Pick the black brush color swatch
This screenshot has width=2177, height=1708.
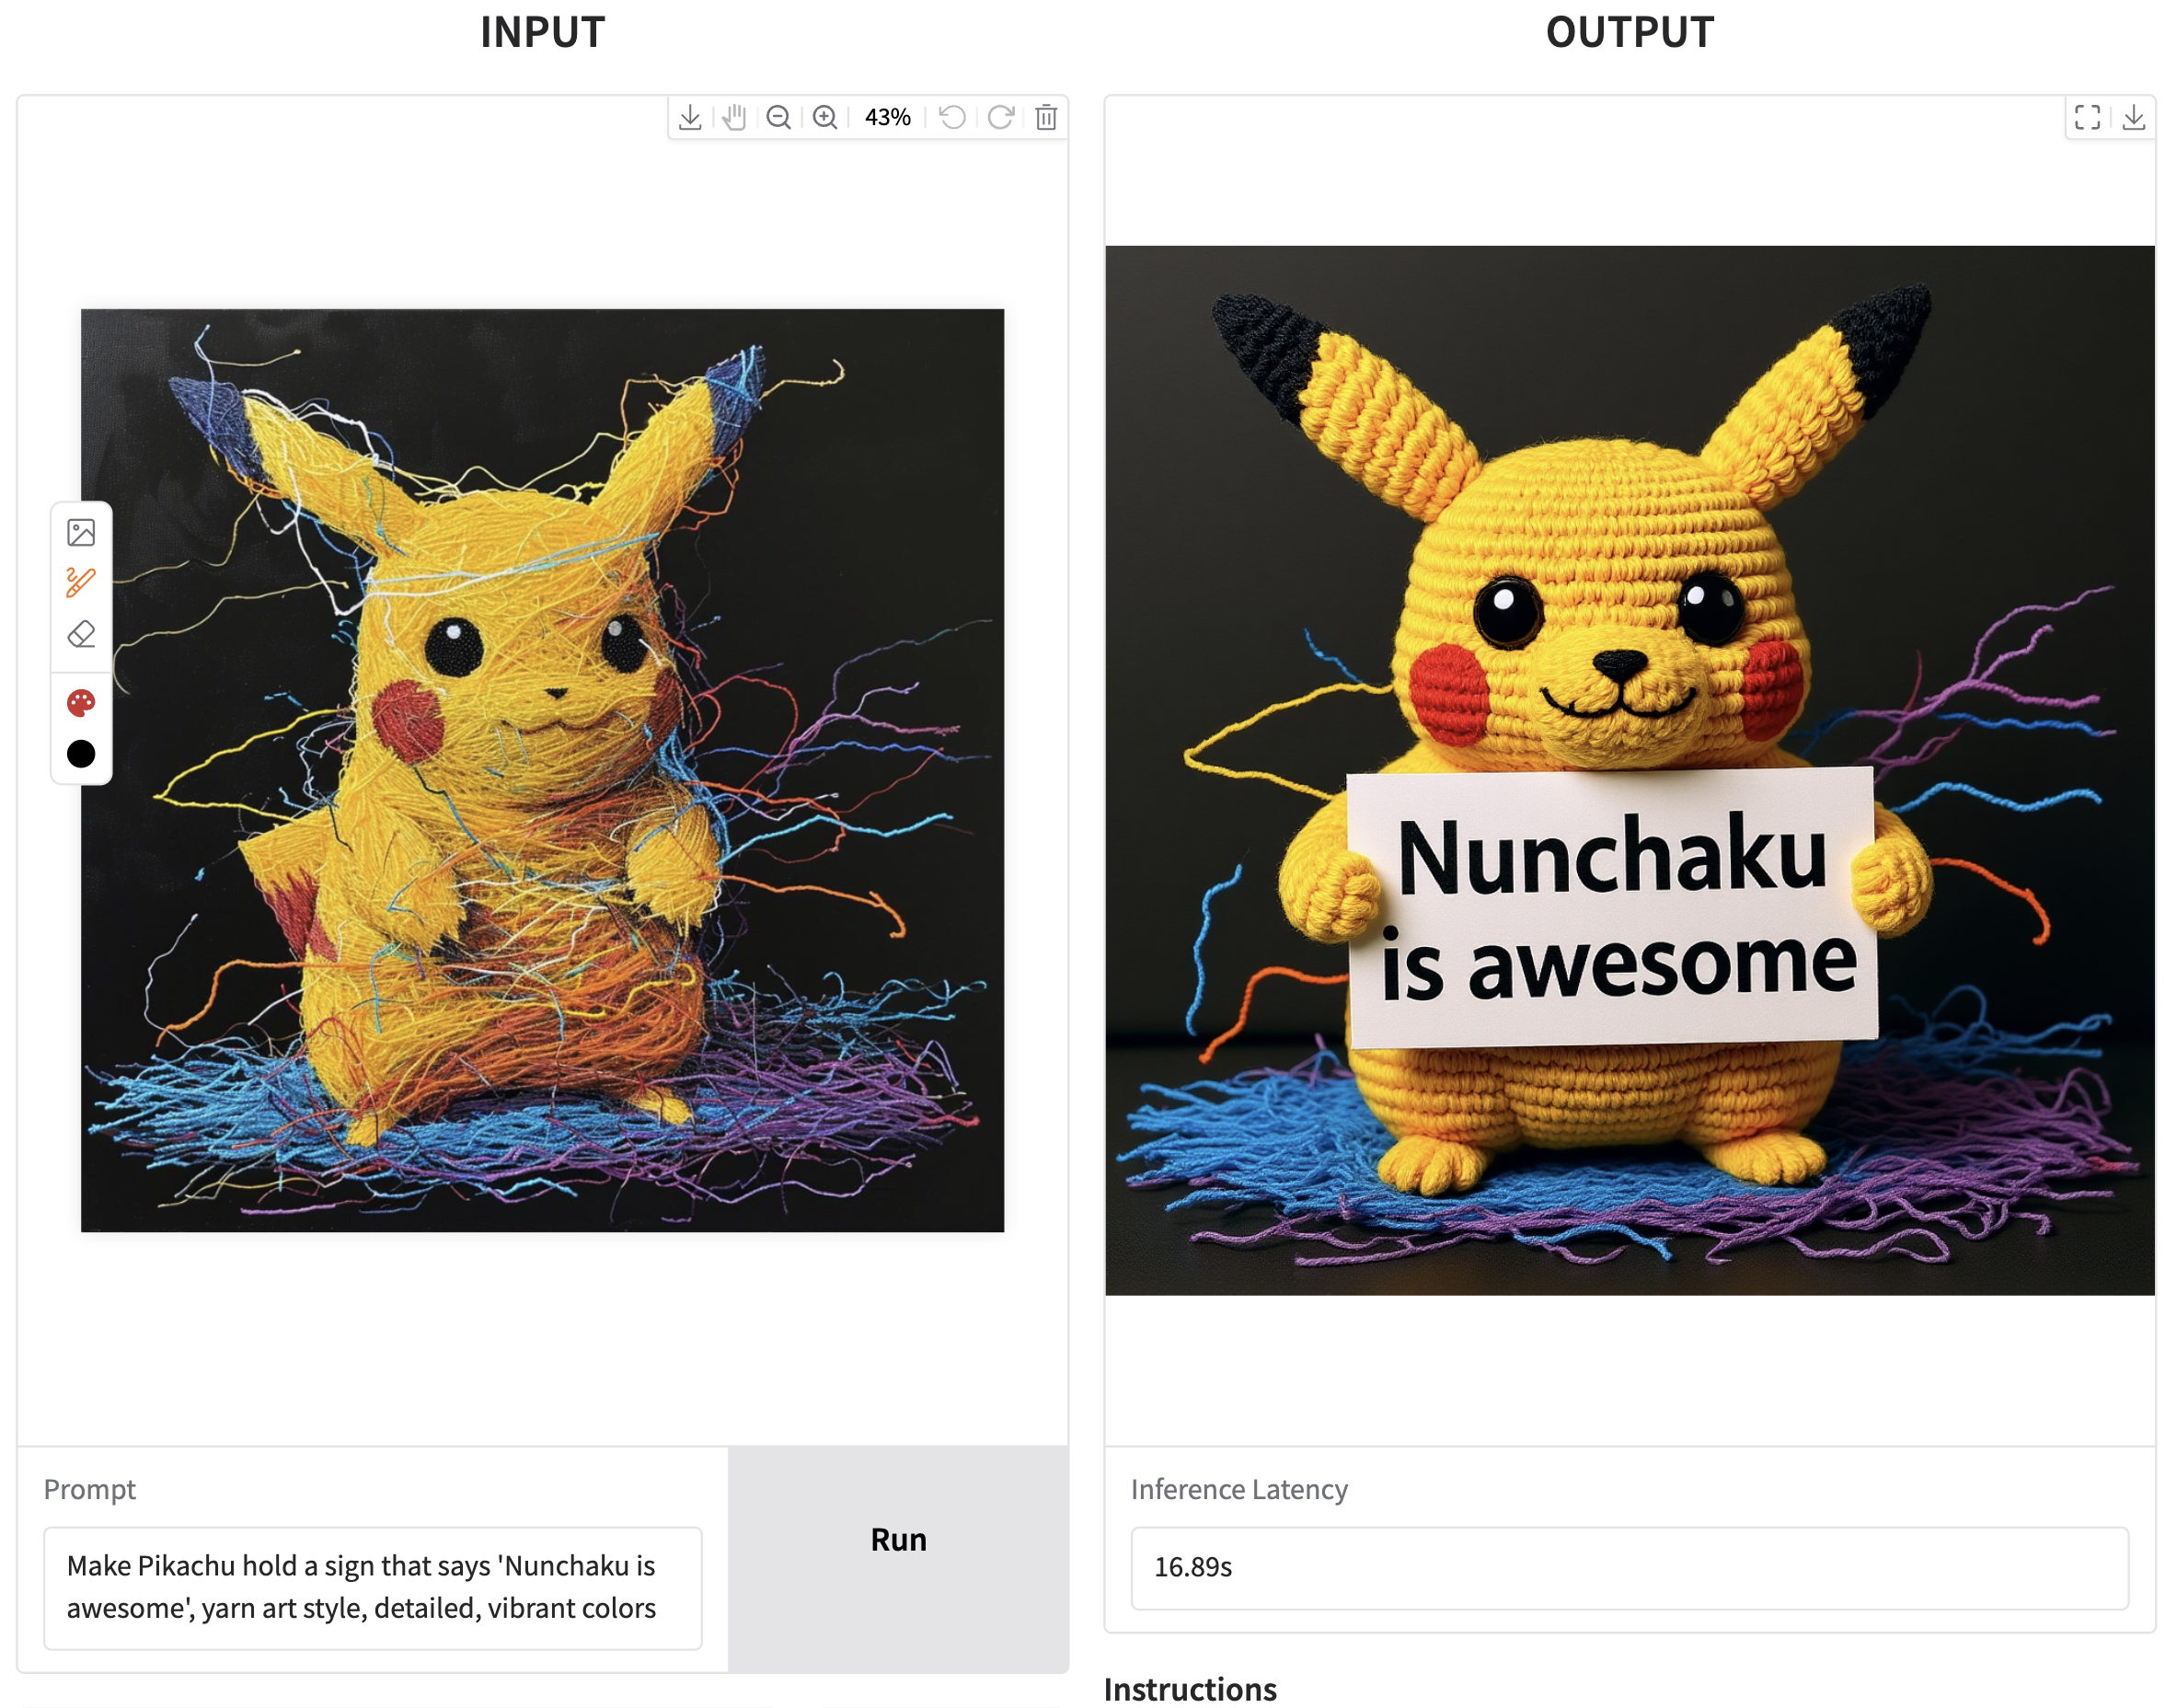point(81,753)
